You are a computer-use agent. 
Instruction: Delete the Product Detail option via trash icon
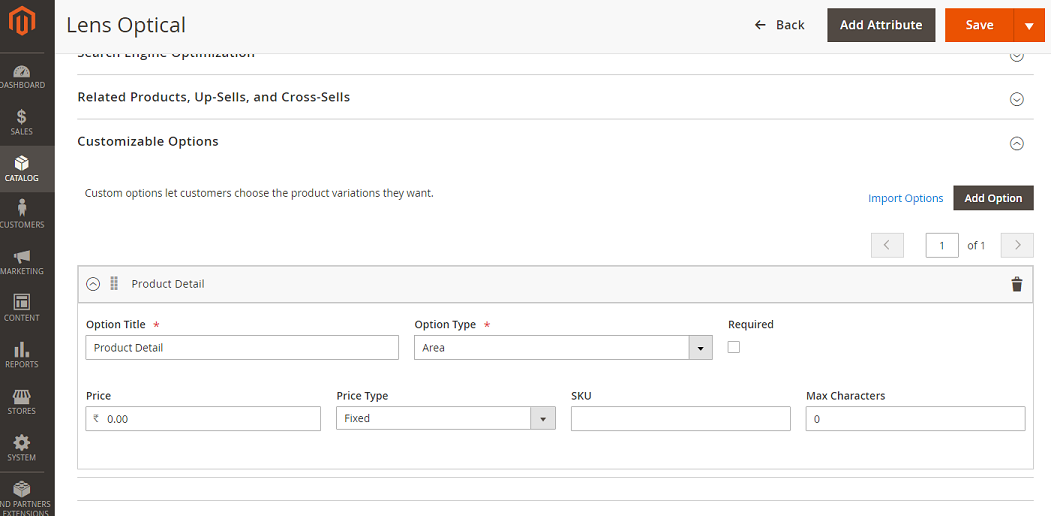pyautogui.click(x=1017, y=284)
